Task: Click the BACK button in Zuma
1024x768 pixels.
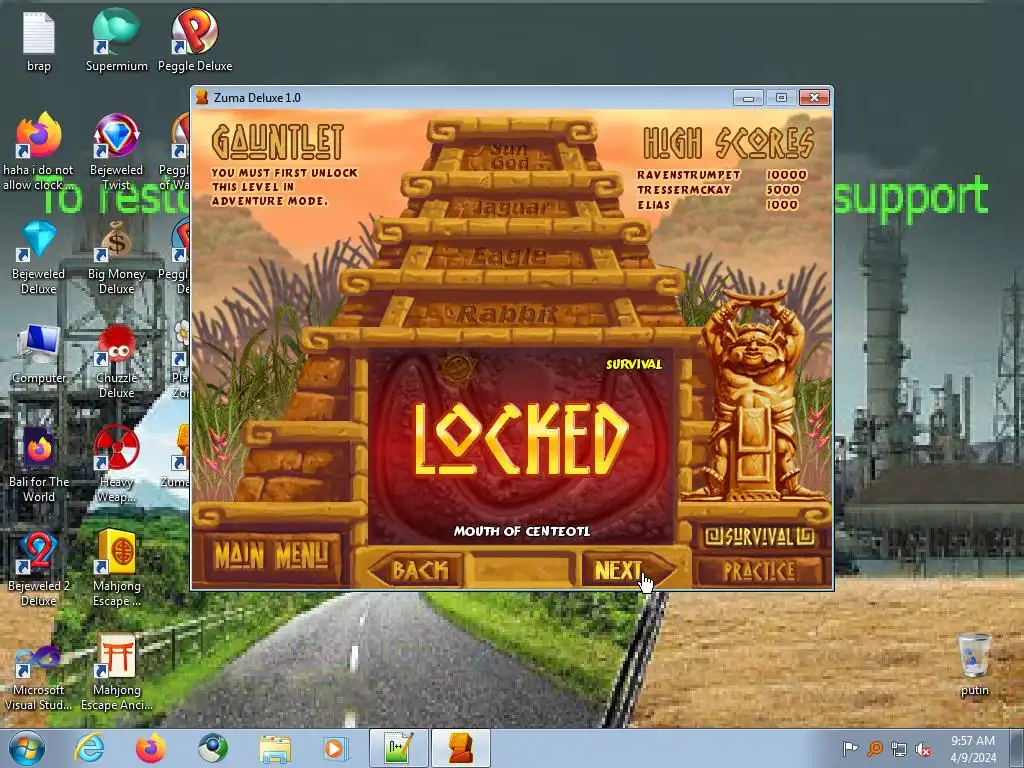Action: point(416,570)
